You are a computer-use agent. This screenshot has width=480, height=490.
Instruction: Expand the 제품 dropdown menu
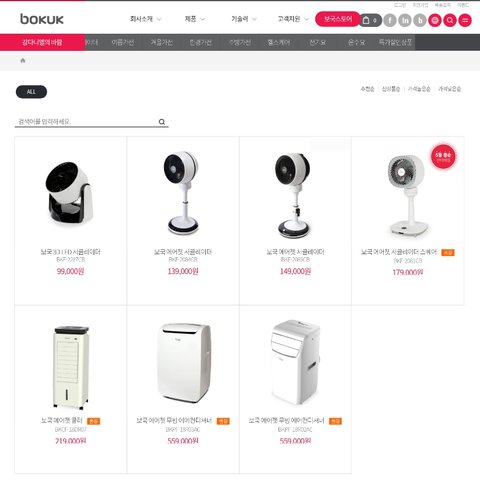(195, 19)
